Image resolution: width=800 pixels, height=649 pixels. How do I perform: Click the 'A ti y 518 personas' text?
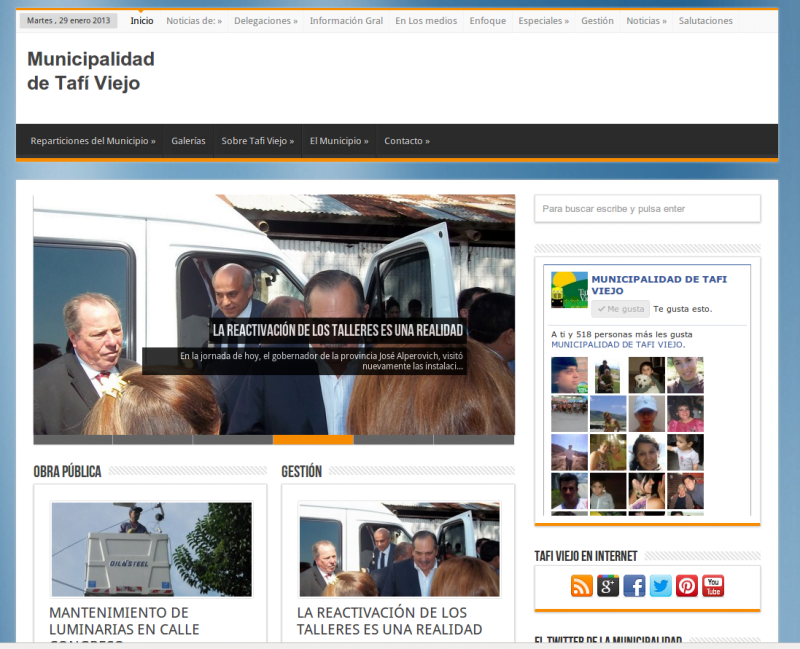click(621, 335)
